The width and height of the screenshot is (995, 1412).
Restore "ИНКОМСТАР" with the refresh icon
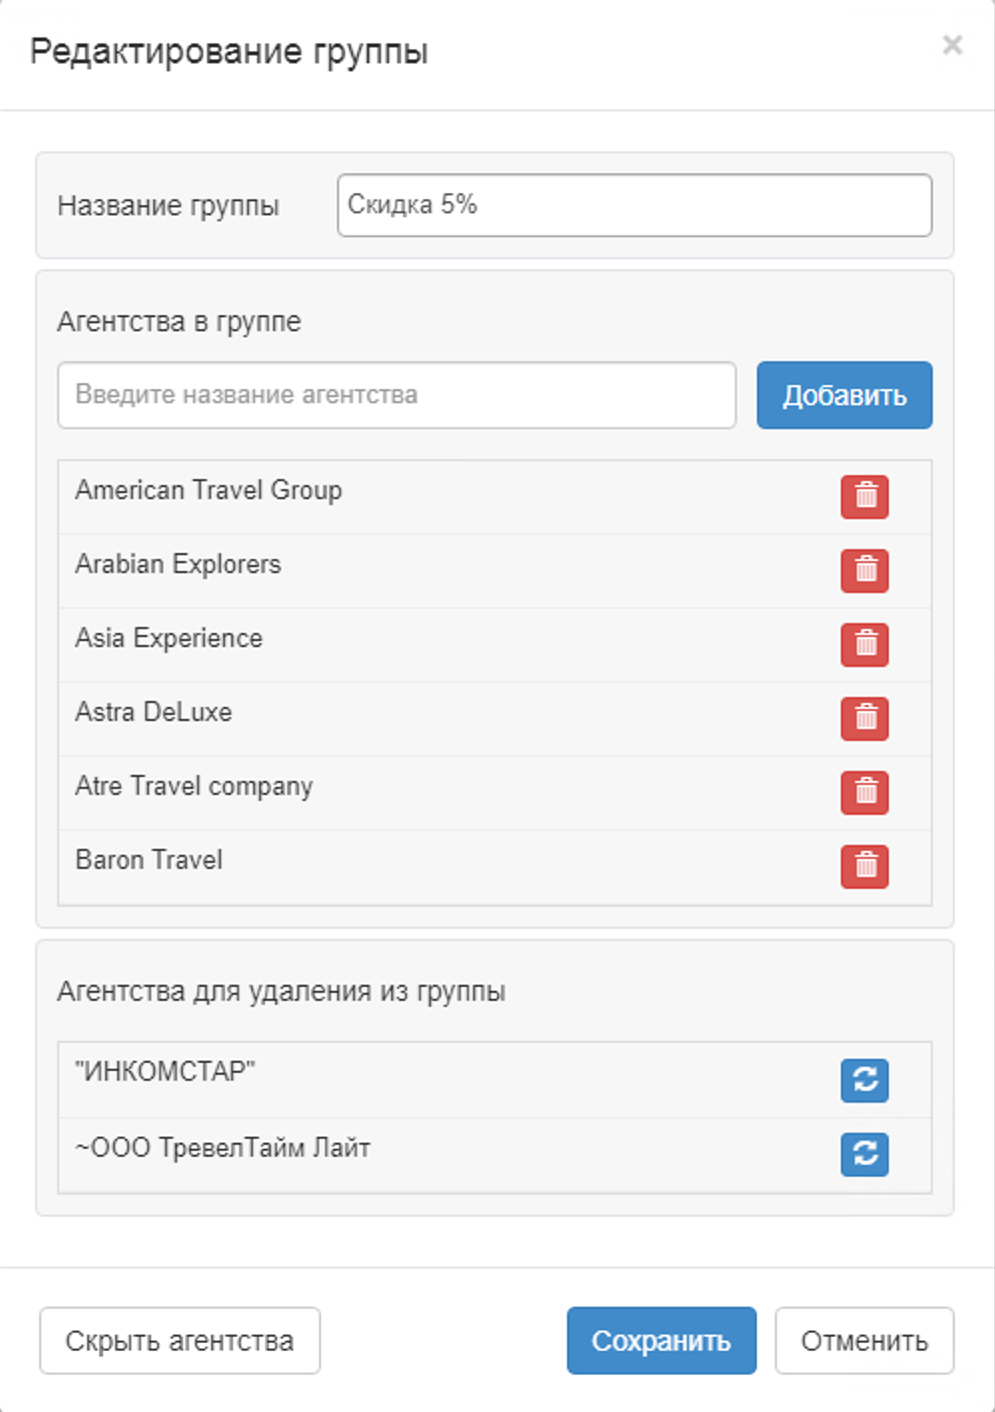click(x=864, y=1080)
